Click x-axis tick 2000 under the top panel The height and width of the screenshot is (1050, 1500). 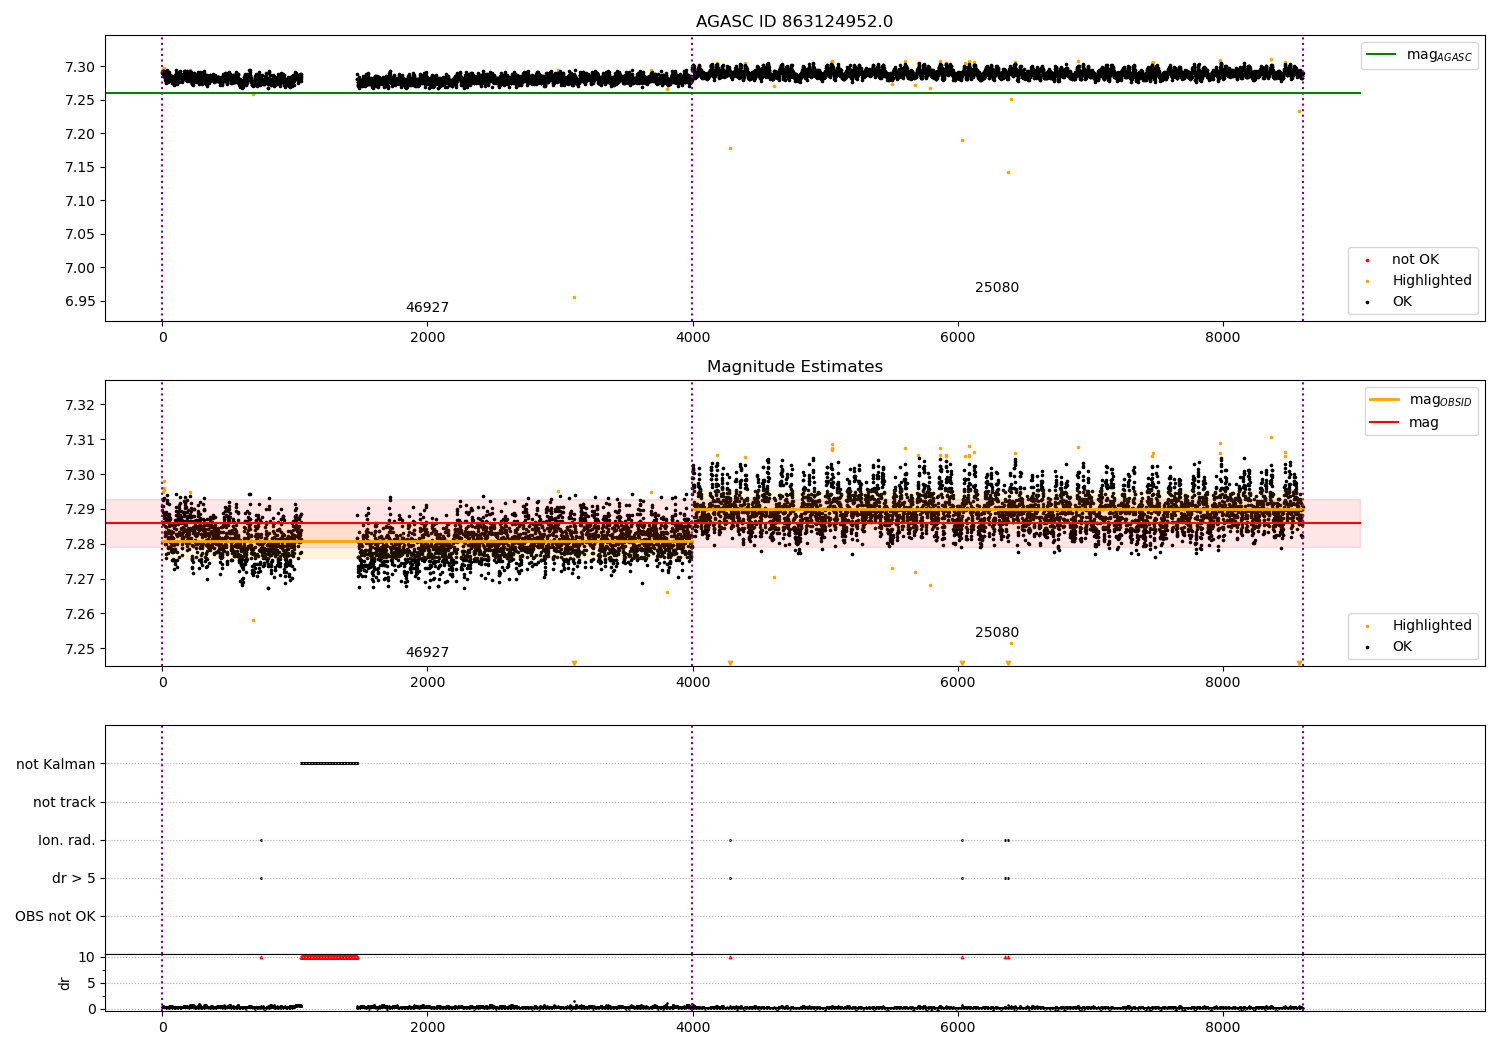pos(427,338)
